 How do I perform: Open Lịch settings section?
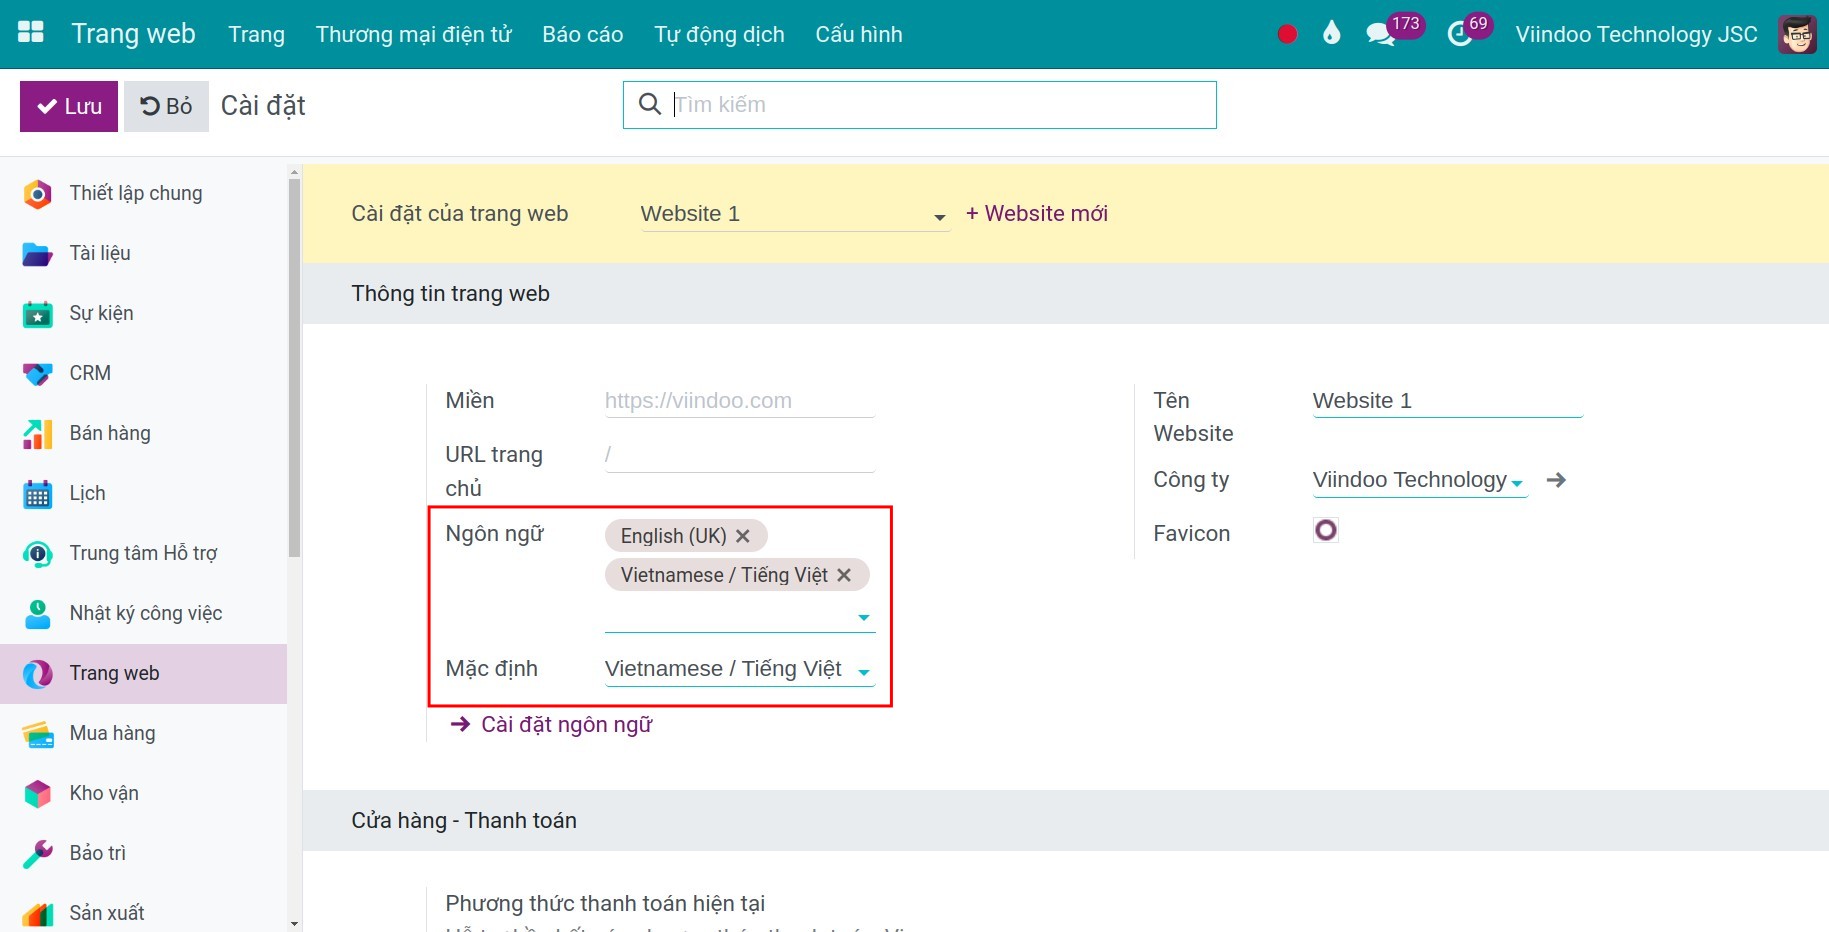pyautogui.click(x=144, y=493)
